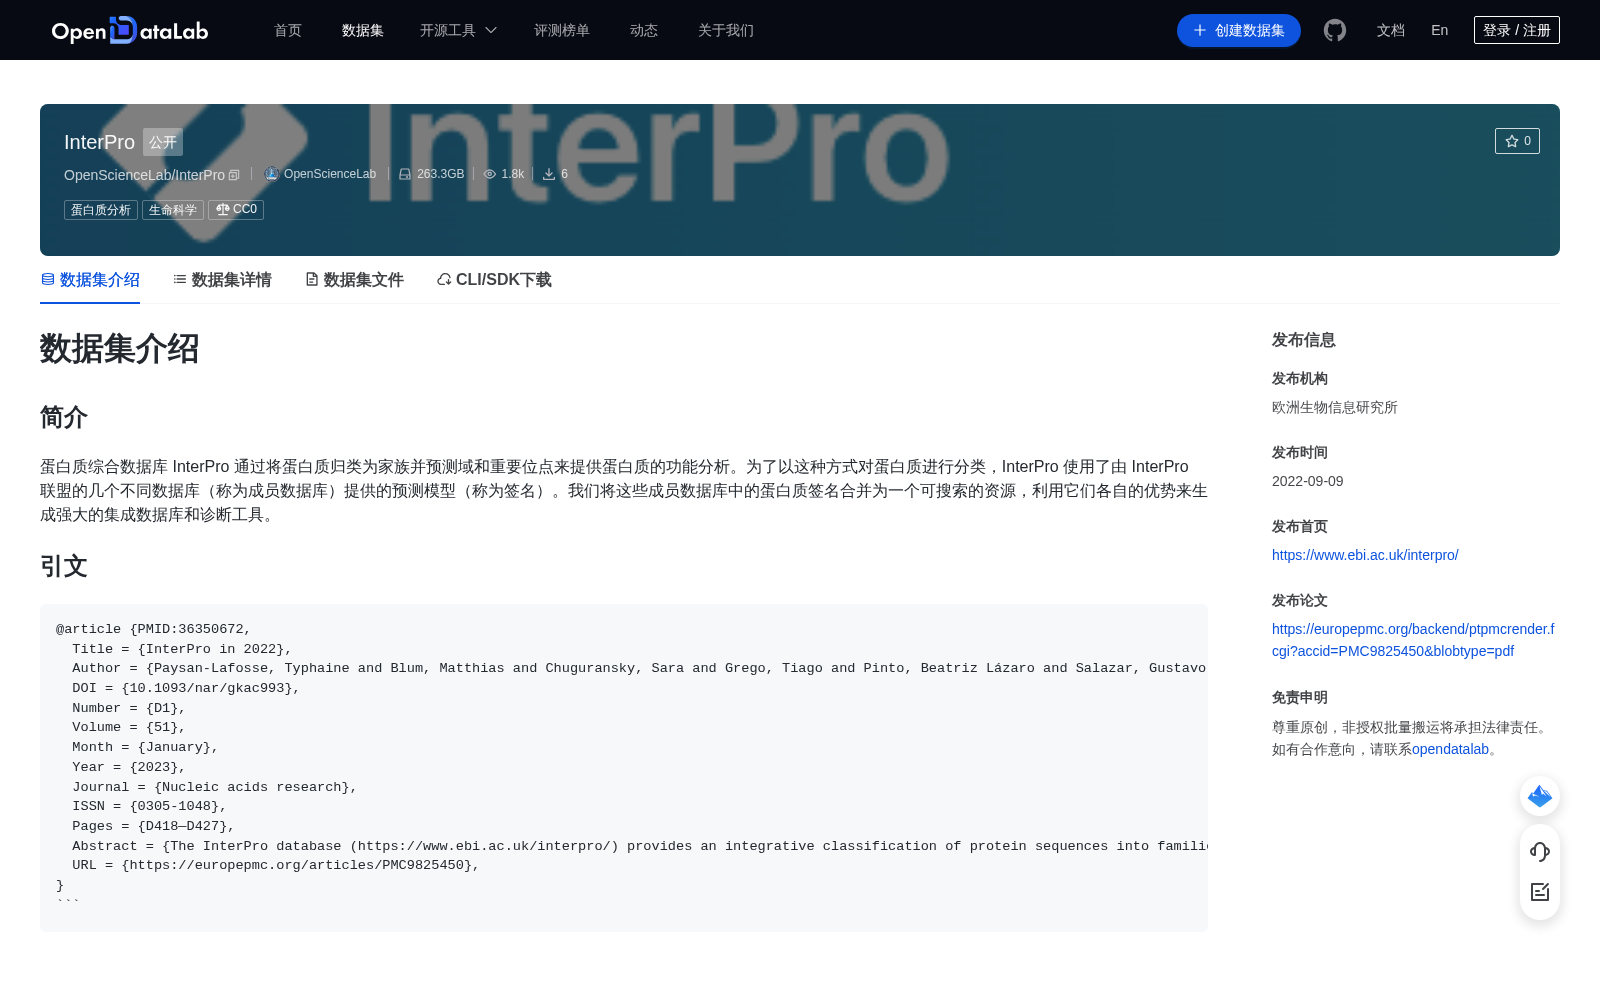
Task: Click the views eye icon
Action: click(x=490, y=174)
